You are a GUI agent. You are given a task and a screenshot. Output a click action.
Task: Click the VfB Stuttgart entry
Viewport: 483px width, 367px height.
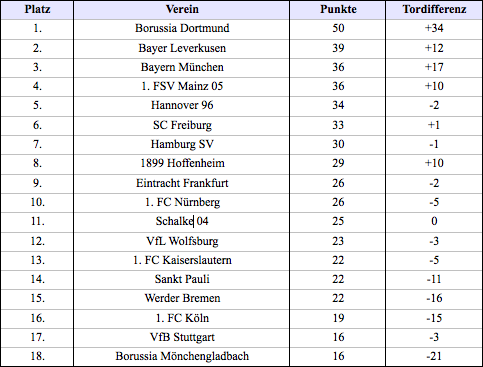[x=182, y=337]
